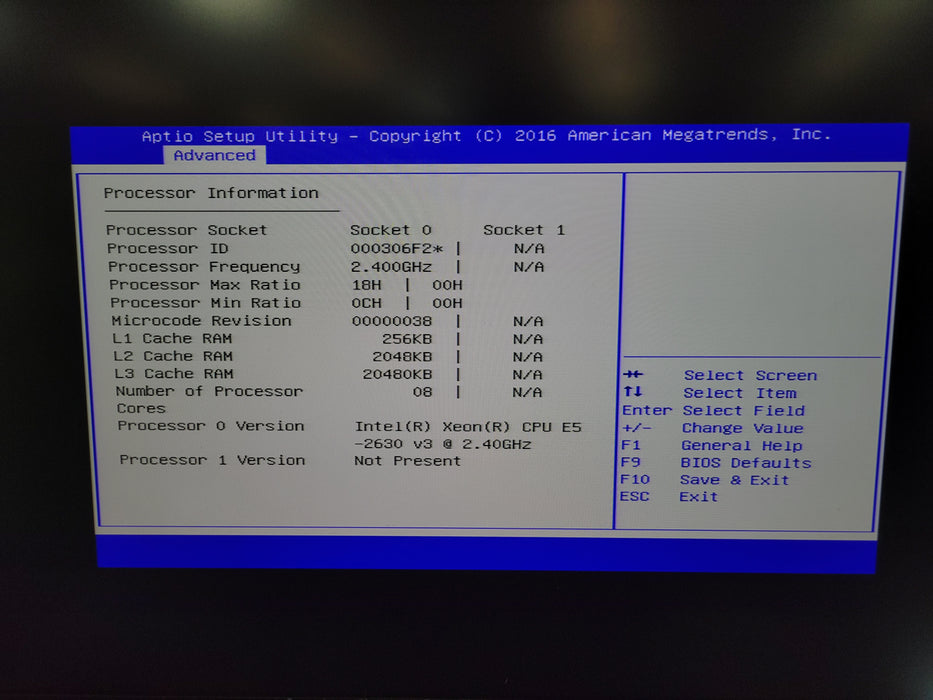
Task: Click the Processor Frequency label
Action: (x=204, y=267)
